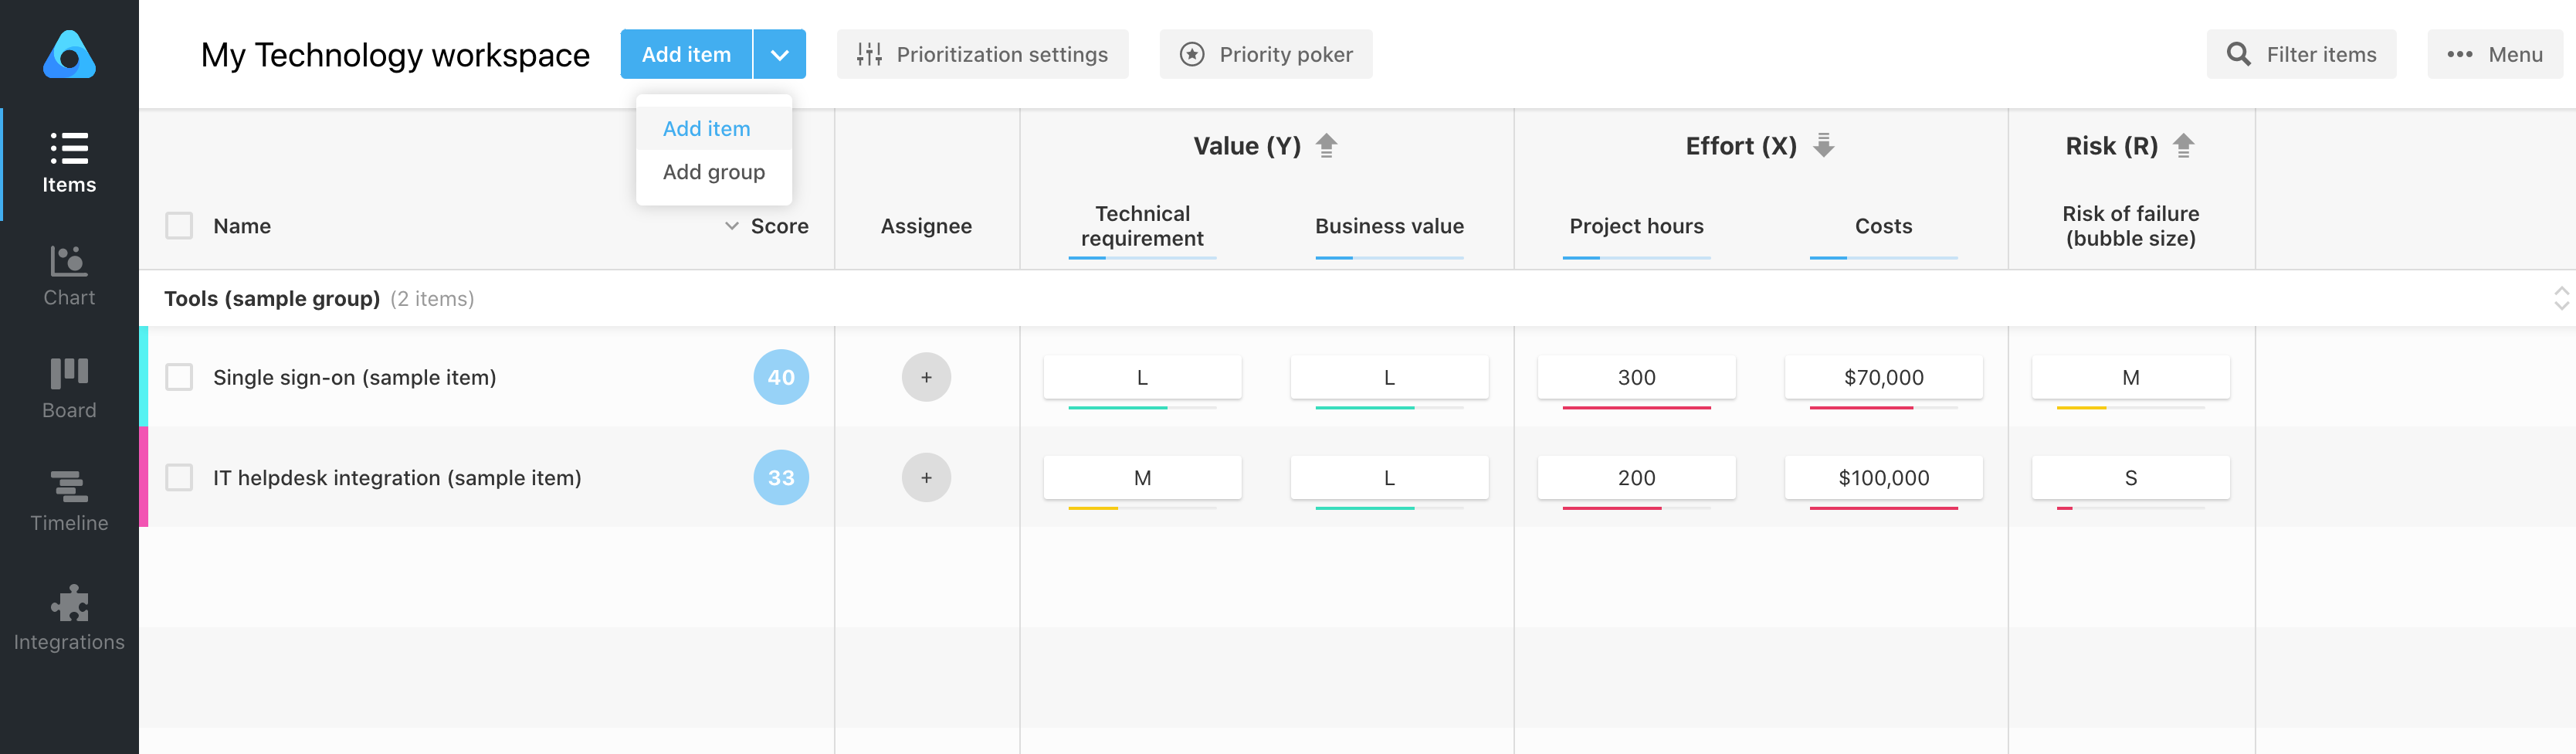Open Prioritization settings
The width and height of the screenshot is (2576, 754).
[982, 54]
